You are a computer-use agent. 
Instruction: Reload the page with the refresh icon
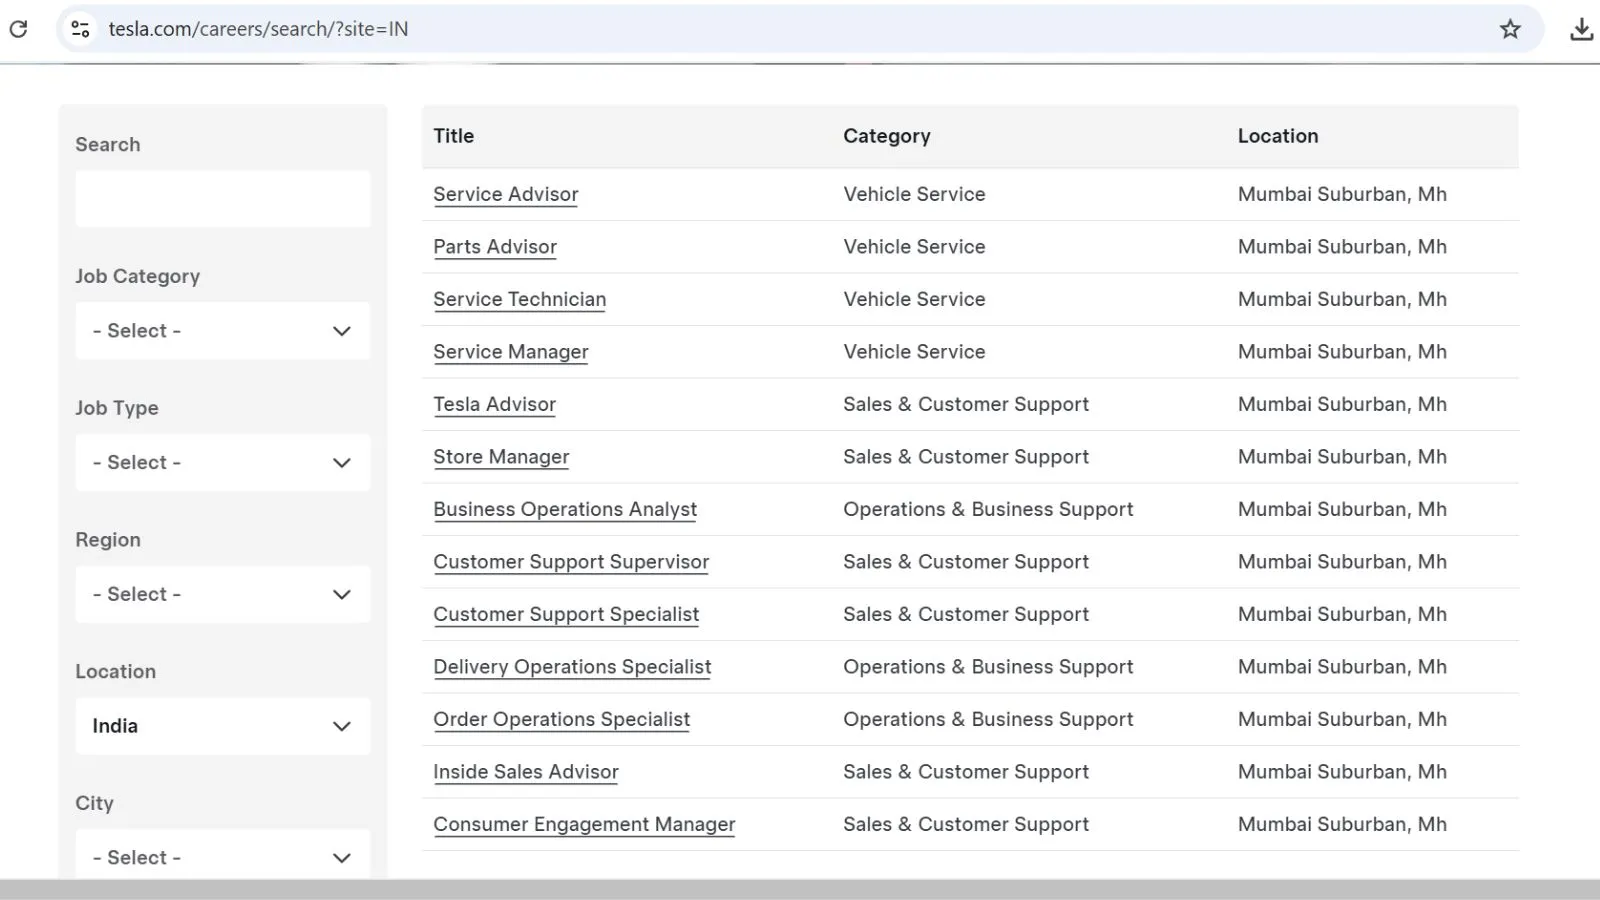tap(18, 29)
